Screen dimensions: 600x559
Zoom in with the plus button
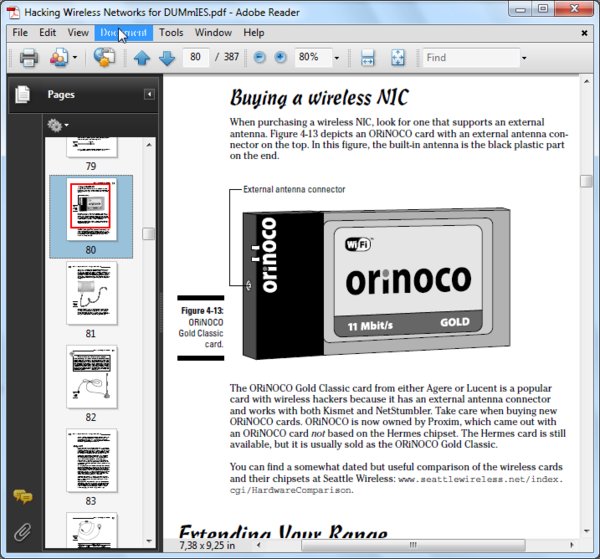click(x=280, y=58)
